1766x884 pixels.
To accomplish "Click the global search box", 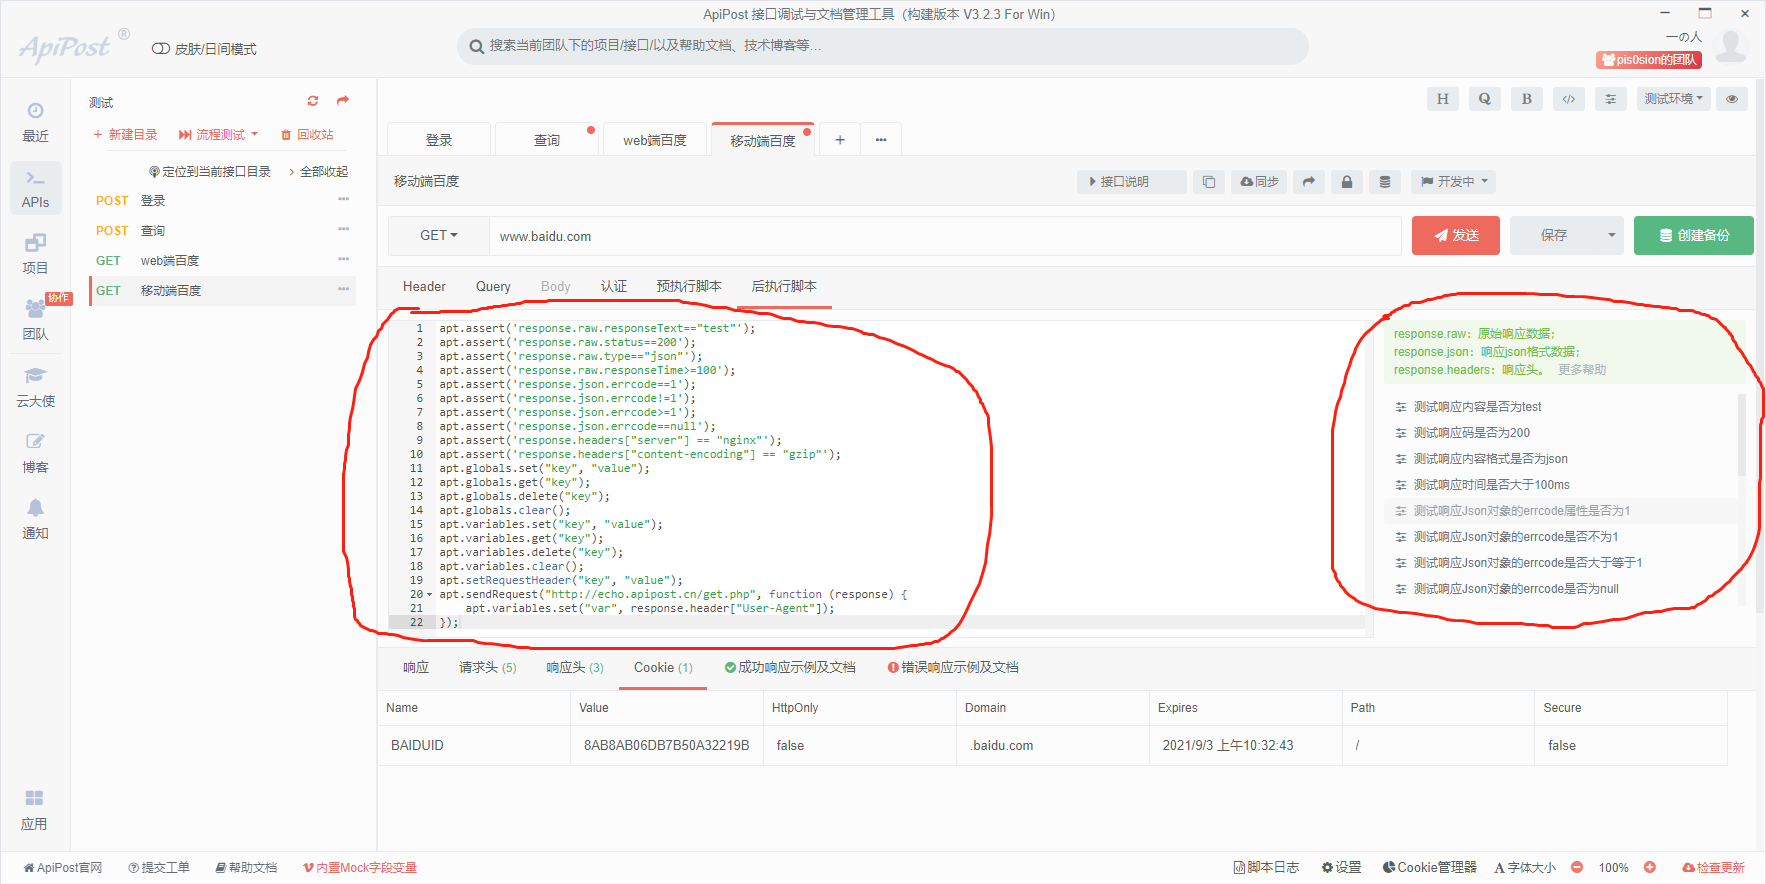I will 883,46.
